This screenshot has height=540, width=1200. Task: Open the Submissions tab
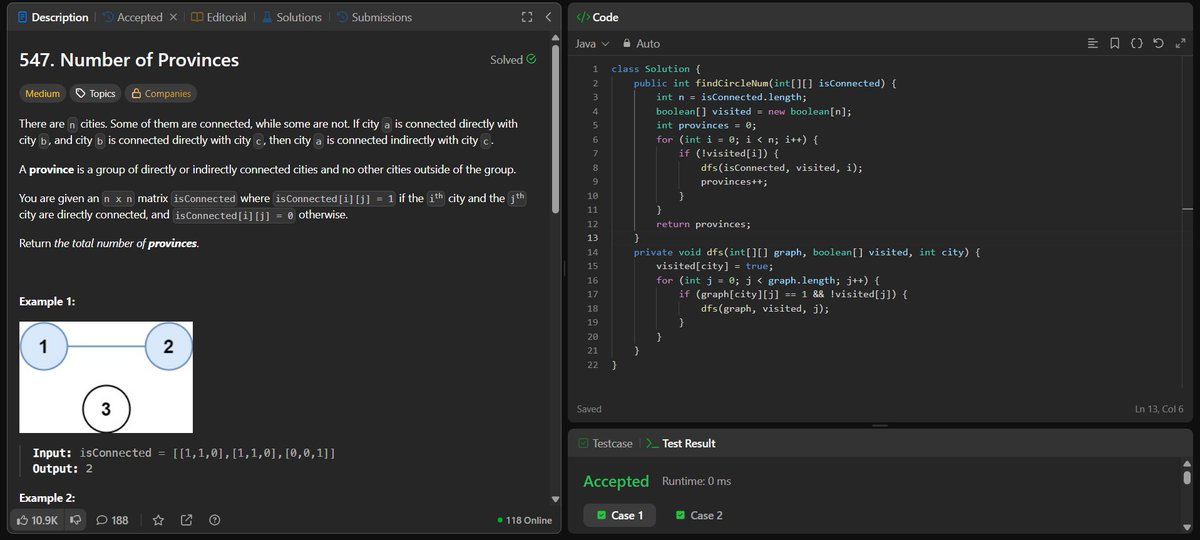tap(373, 17)
